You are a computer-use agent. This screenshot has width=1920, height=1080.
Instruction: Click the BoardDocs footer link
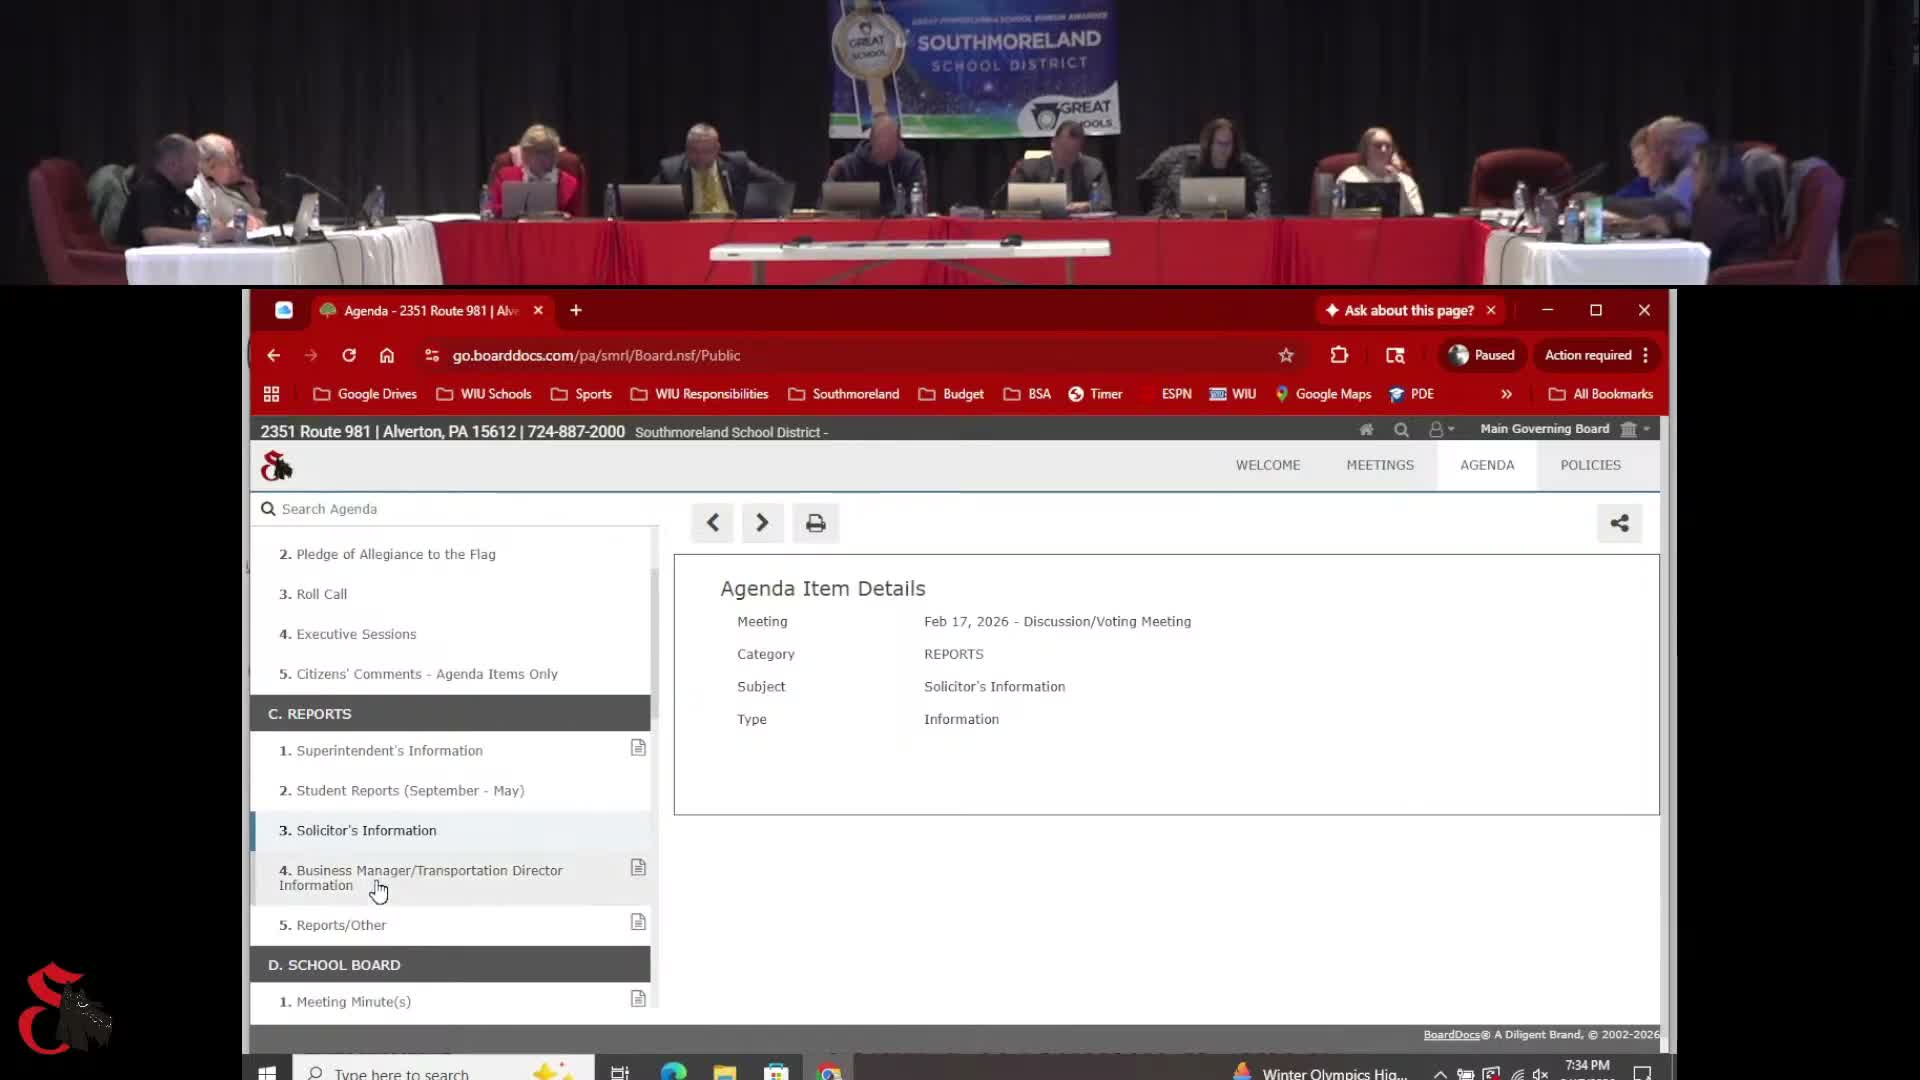click(x=1450, y=1035)
